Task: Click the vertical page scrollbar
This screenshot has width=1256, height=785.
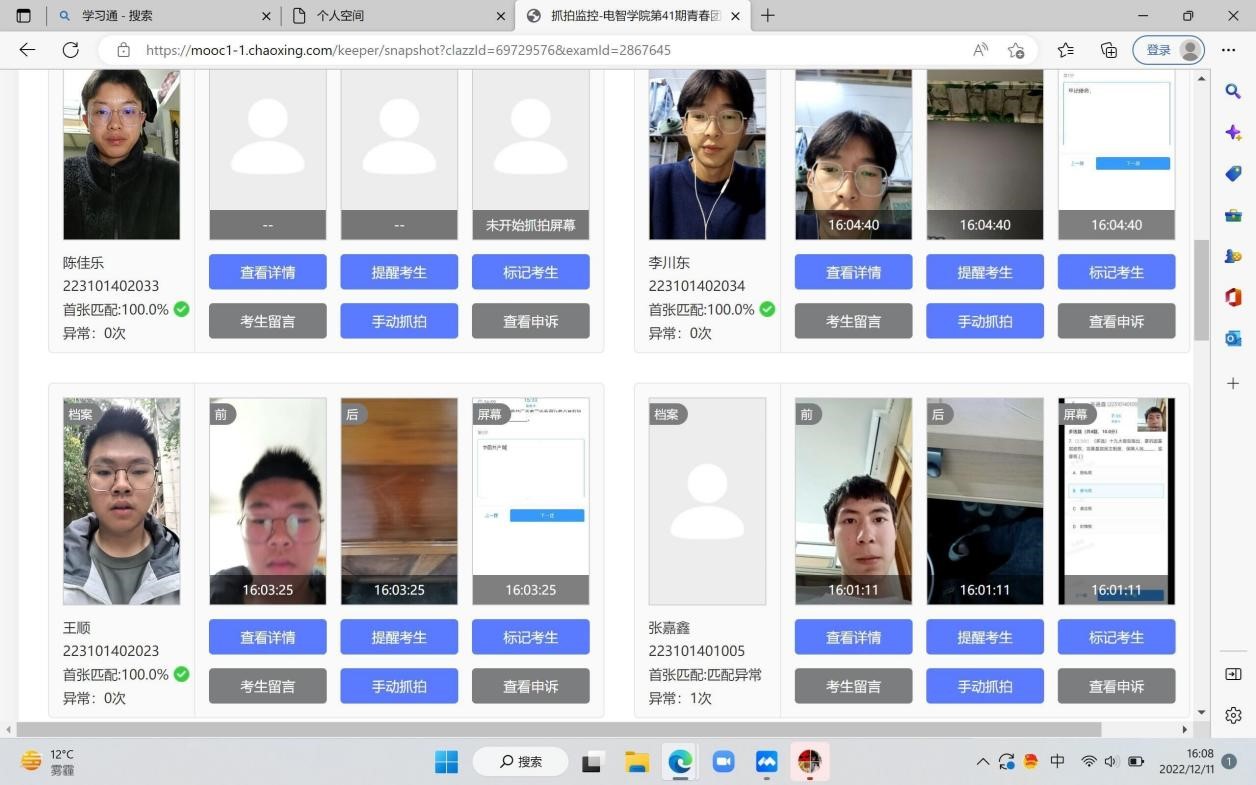Action: click(x=1201, y=290)
